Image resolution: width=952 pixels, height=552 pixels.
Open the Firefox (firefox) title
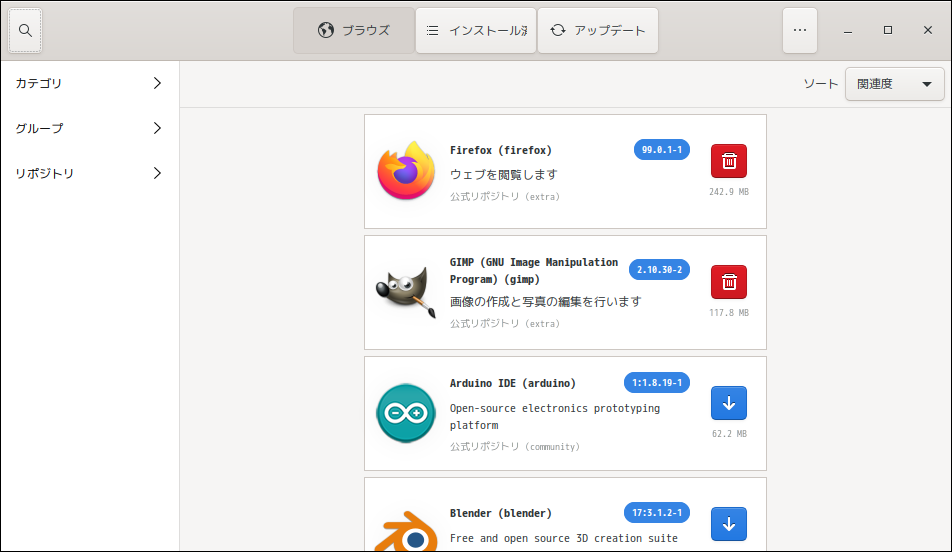tap(501, 150)
